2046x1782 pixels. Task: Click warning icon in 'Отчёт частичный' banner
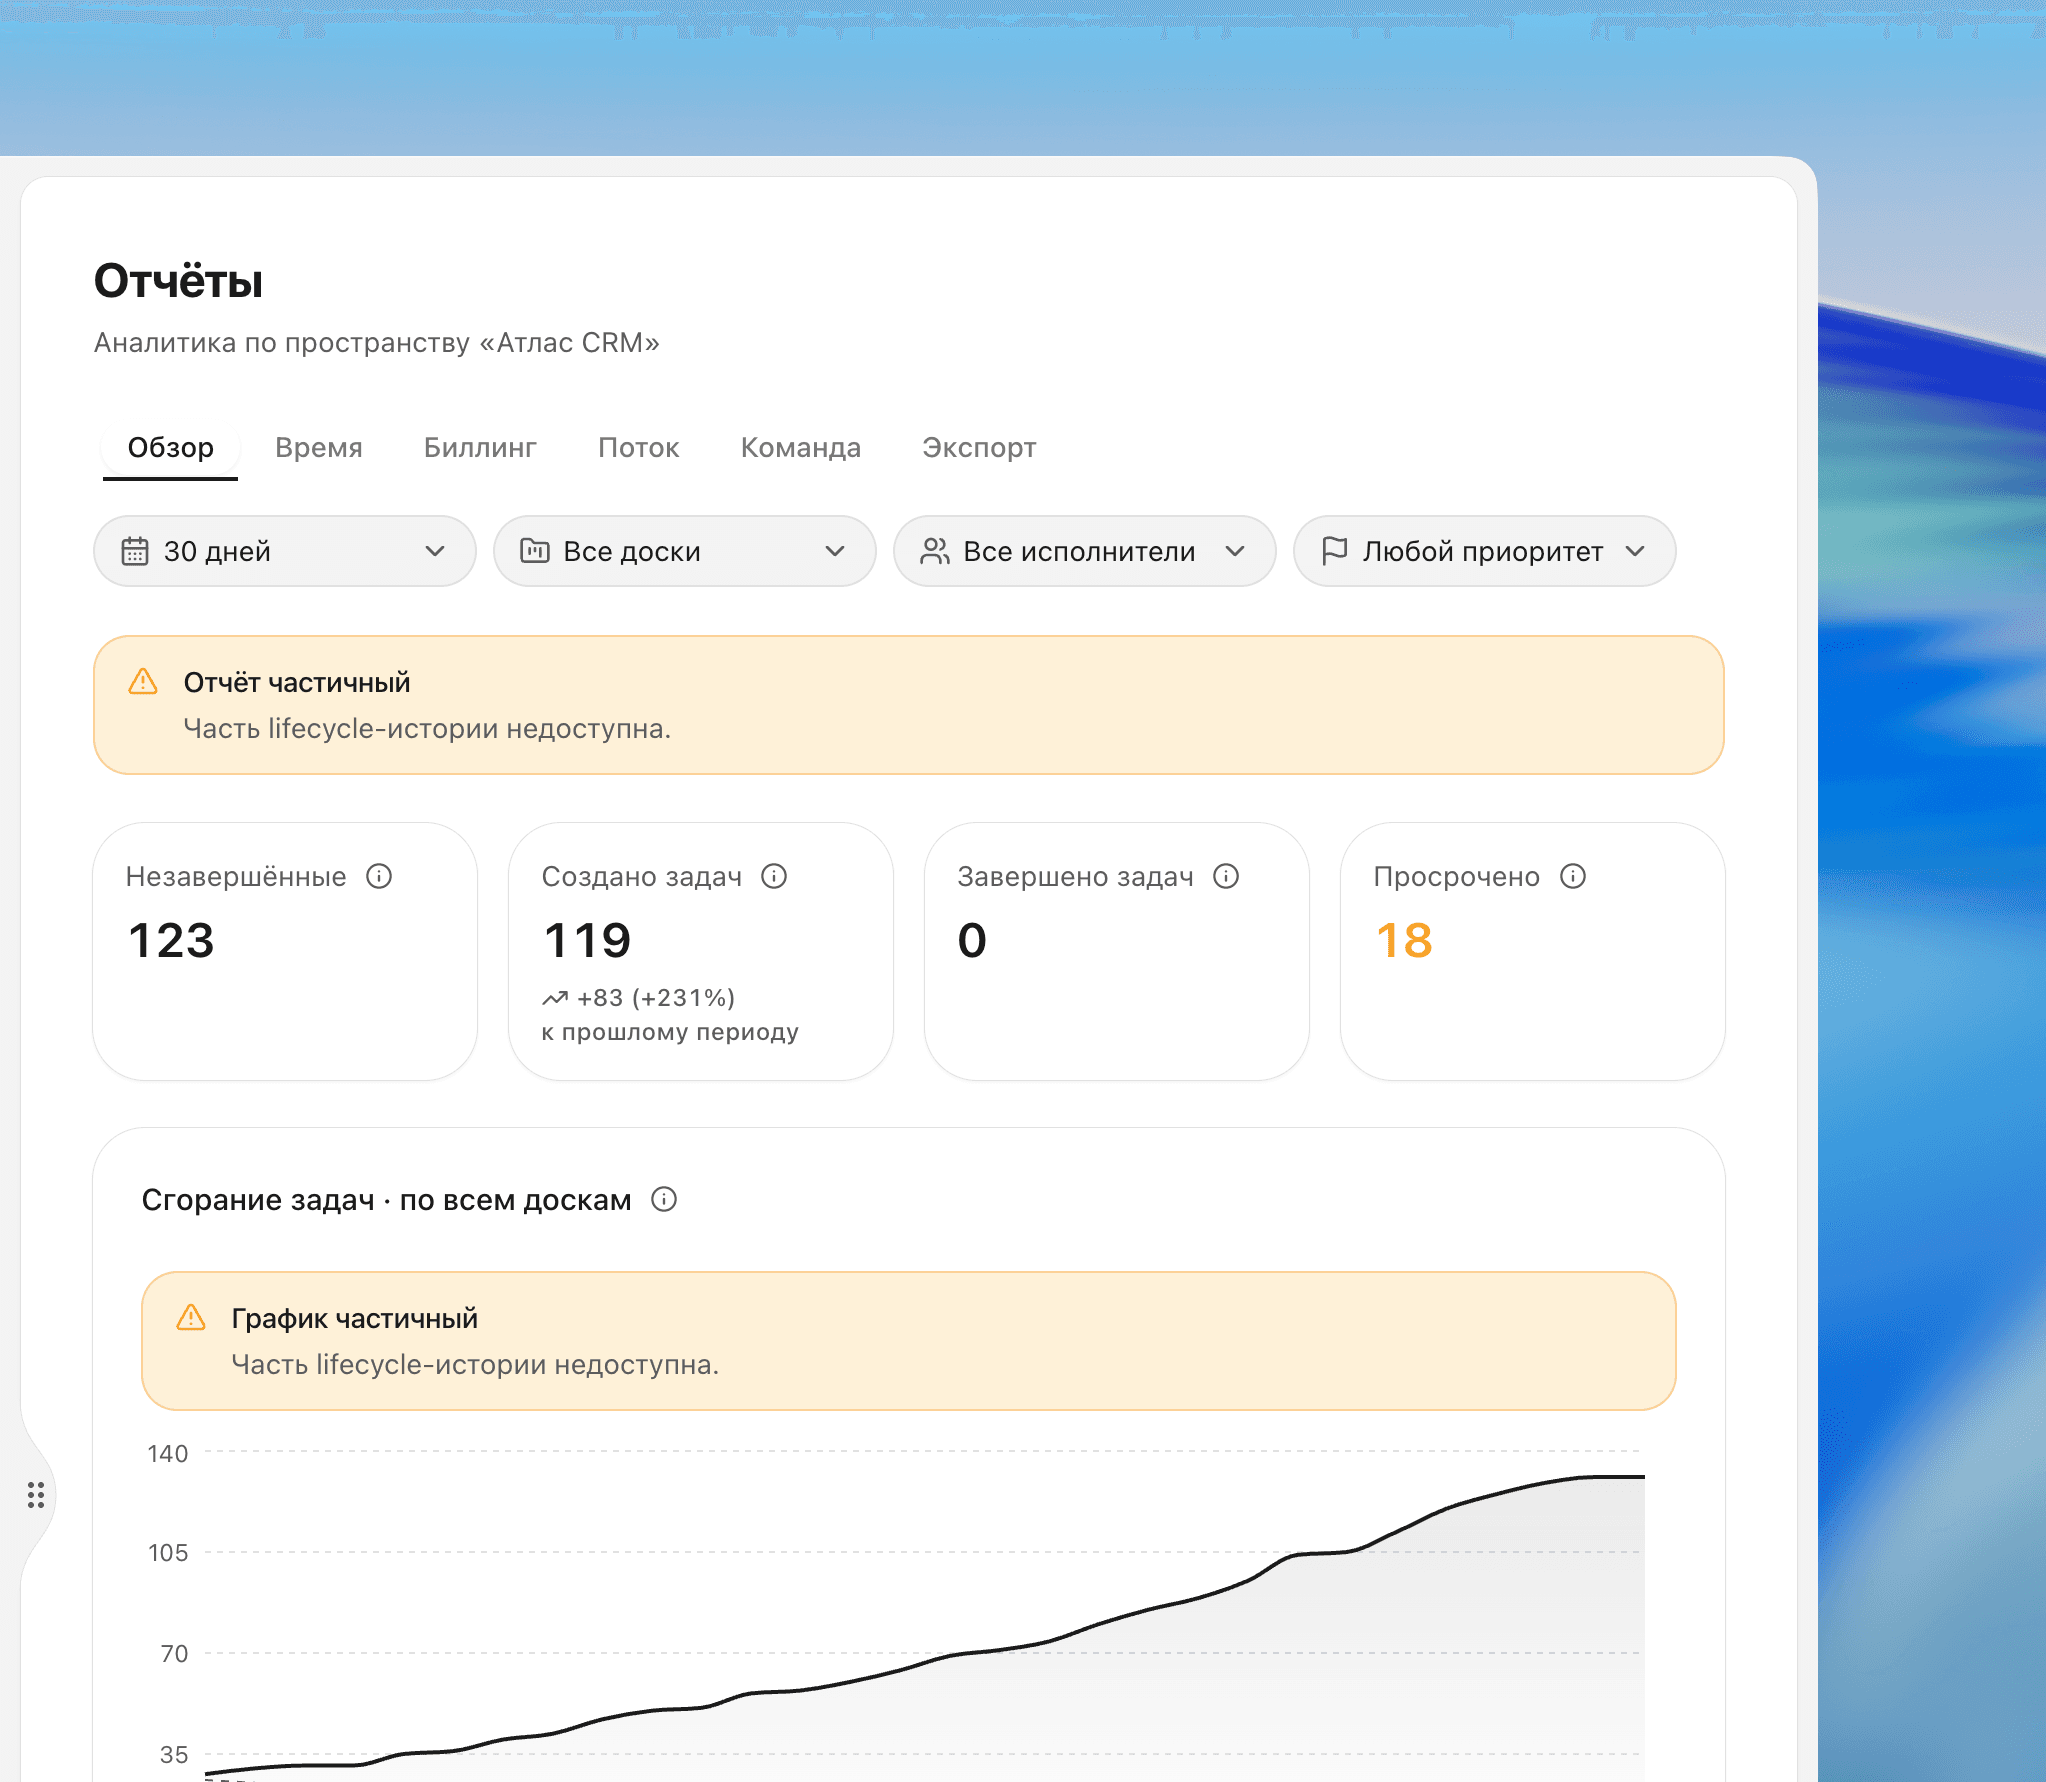click(143, 682)
